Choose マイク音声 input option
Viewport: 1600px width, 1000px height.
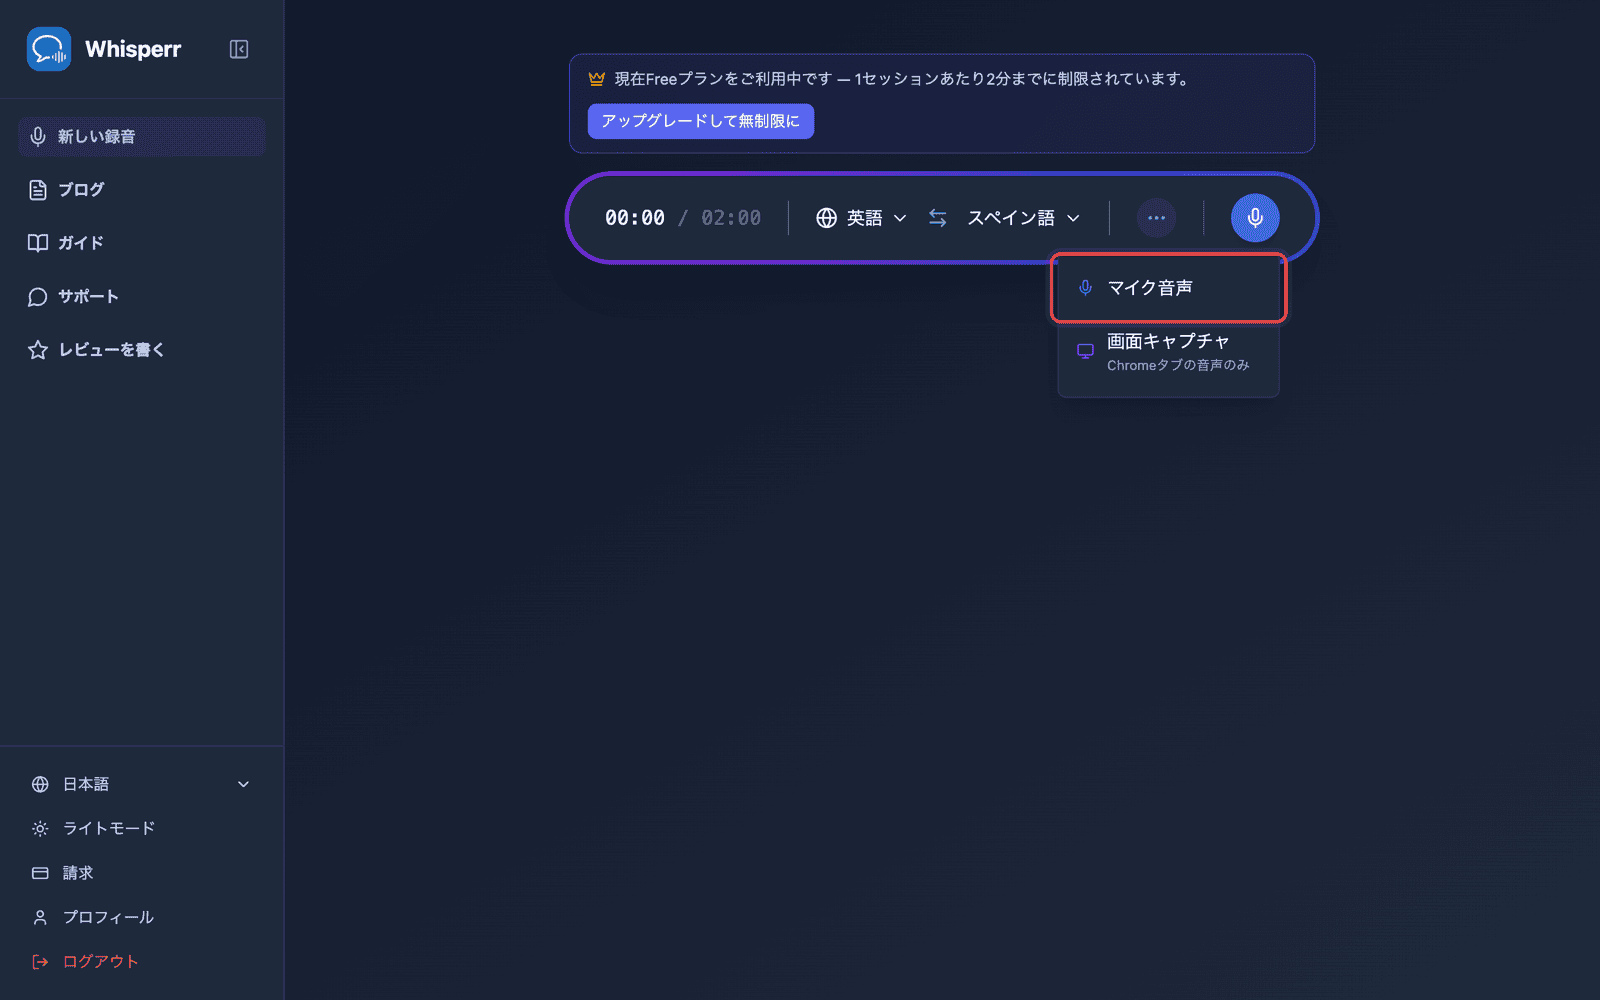(x=1168, y=288)
